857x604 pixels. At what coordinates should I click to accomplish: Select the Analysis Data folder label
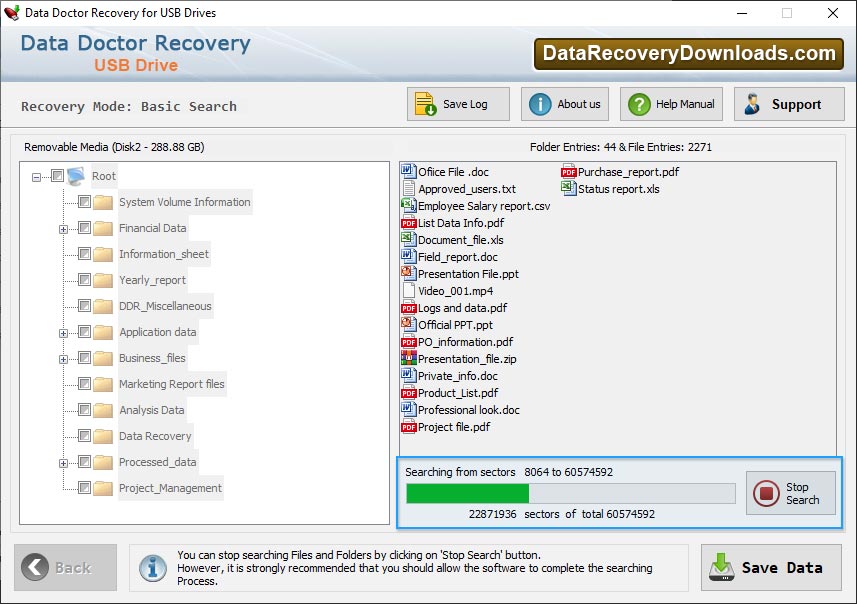[152, 410]
